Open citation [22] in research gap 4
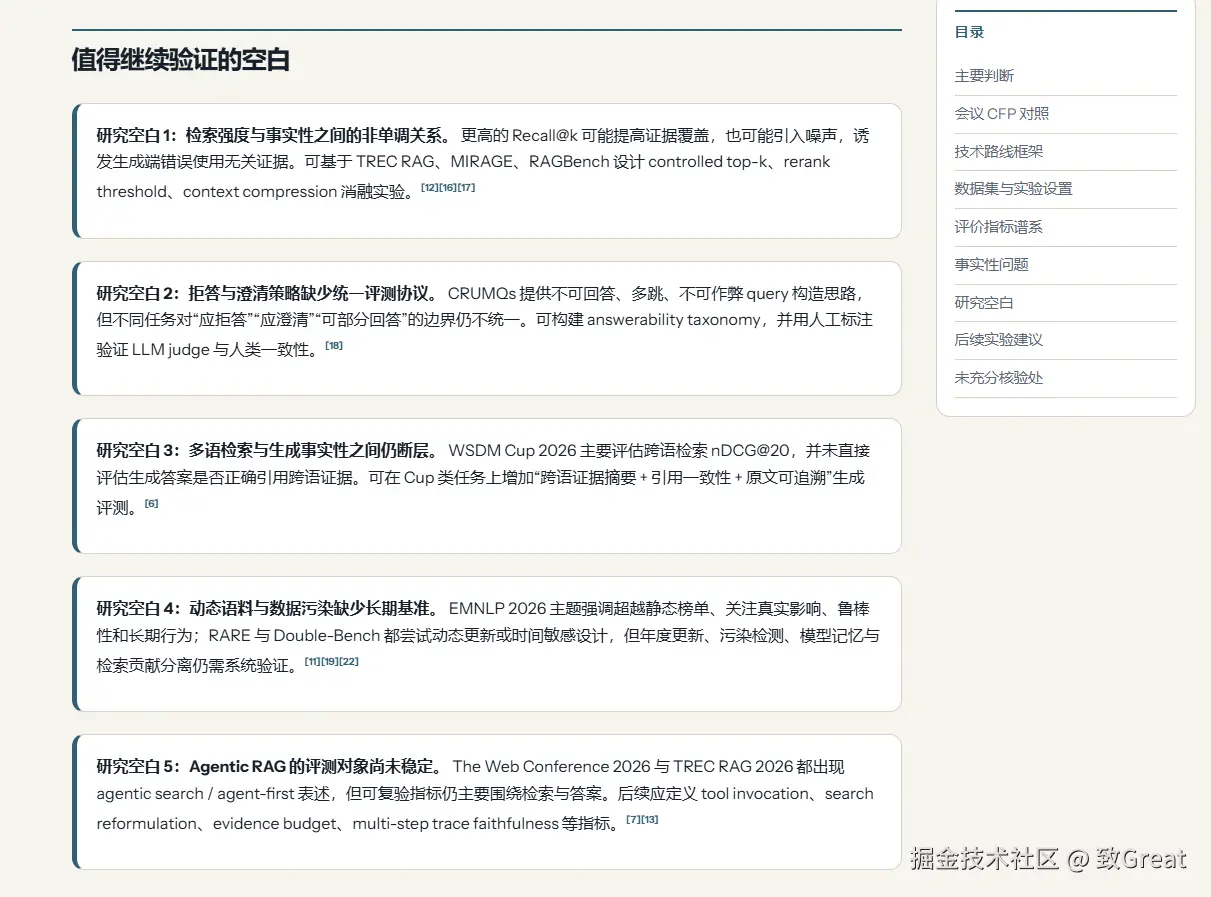The width and height of the screenshot is (1211, 897). 349,661
